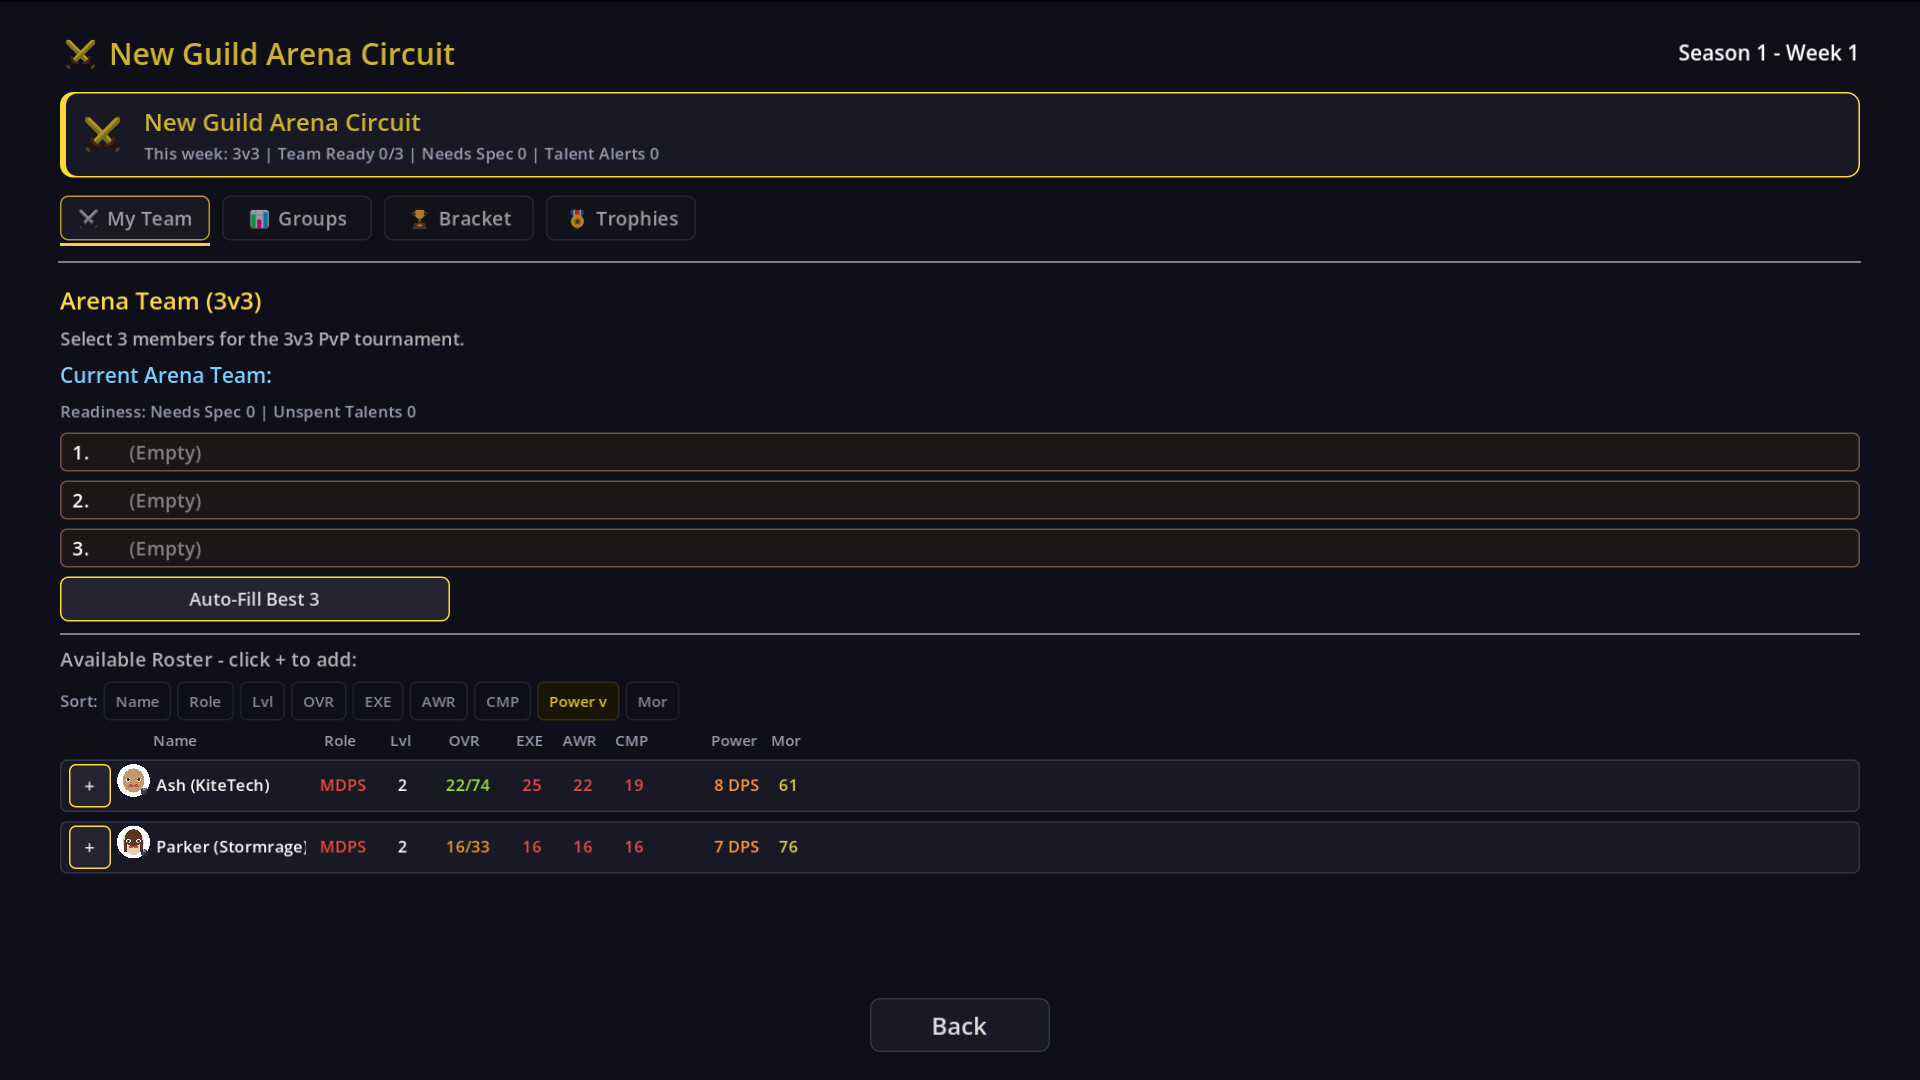Select empty arena team slot 1
The width and height of the screenshot is (1920, 1080).
(x=959, y=452)
